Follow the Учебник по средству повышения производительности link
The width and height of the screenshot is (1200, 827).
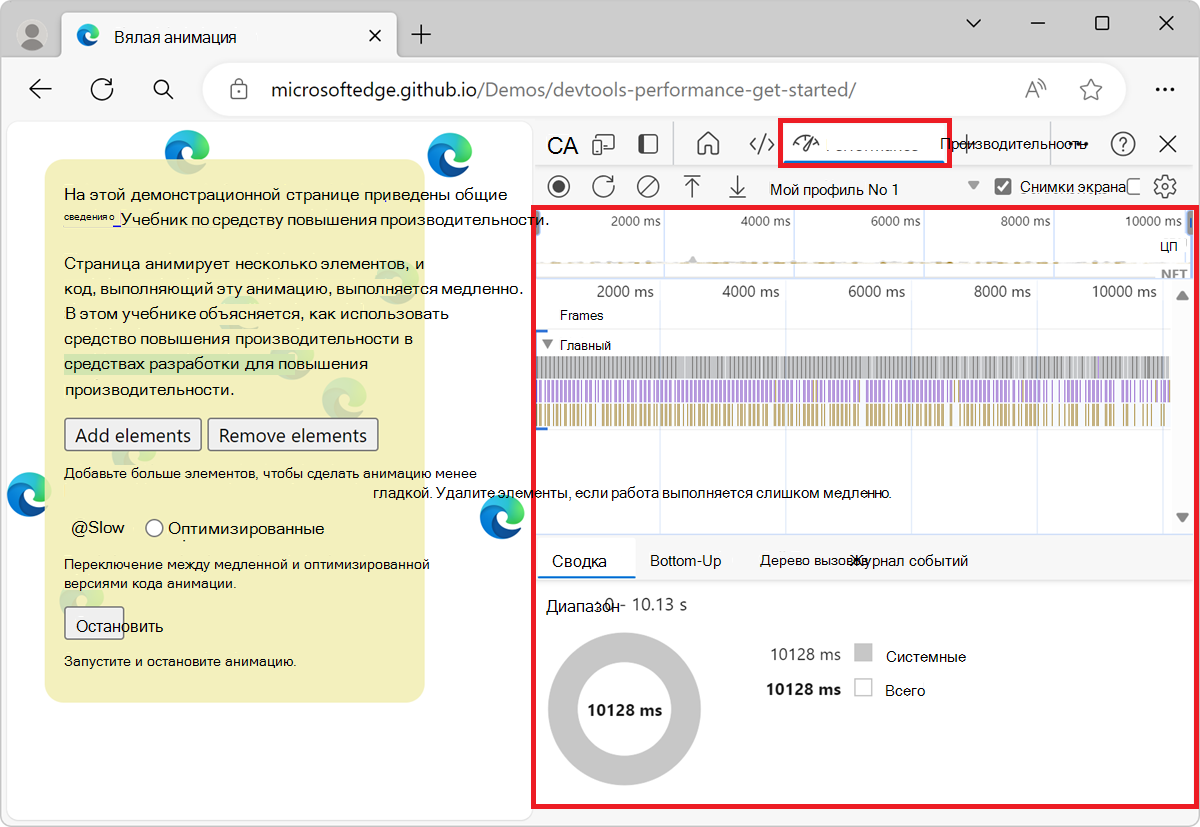[x=335, y=219]
